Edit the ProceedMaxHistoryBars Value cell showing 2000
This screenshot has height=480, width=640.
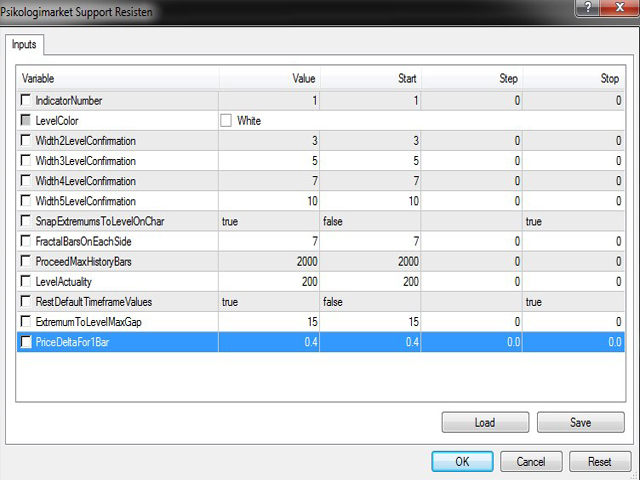[x=269, y=261]
